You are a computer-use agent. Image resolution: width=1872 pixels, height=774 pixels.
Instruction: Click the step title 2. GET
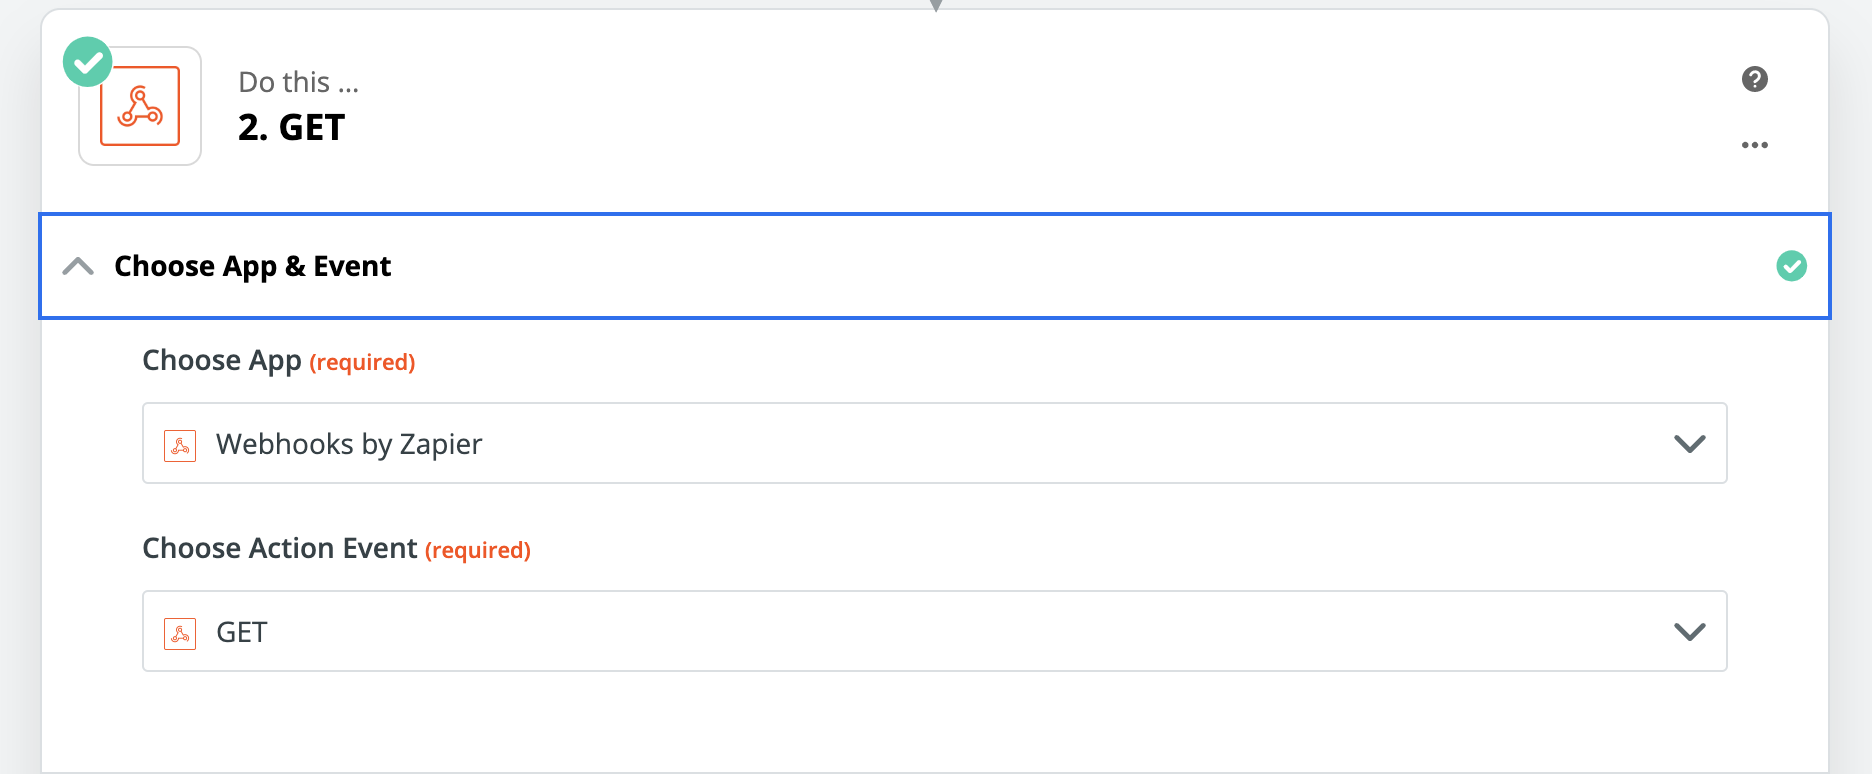pos(291,128)
